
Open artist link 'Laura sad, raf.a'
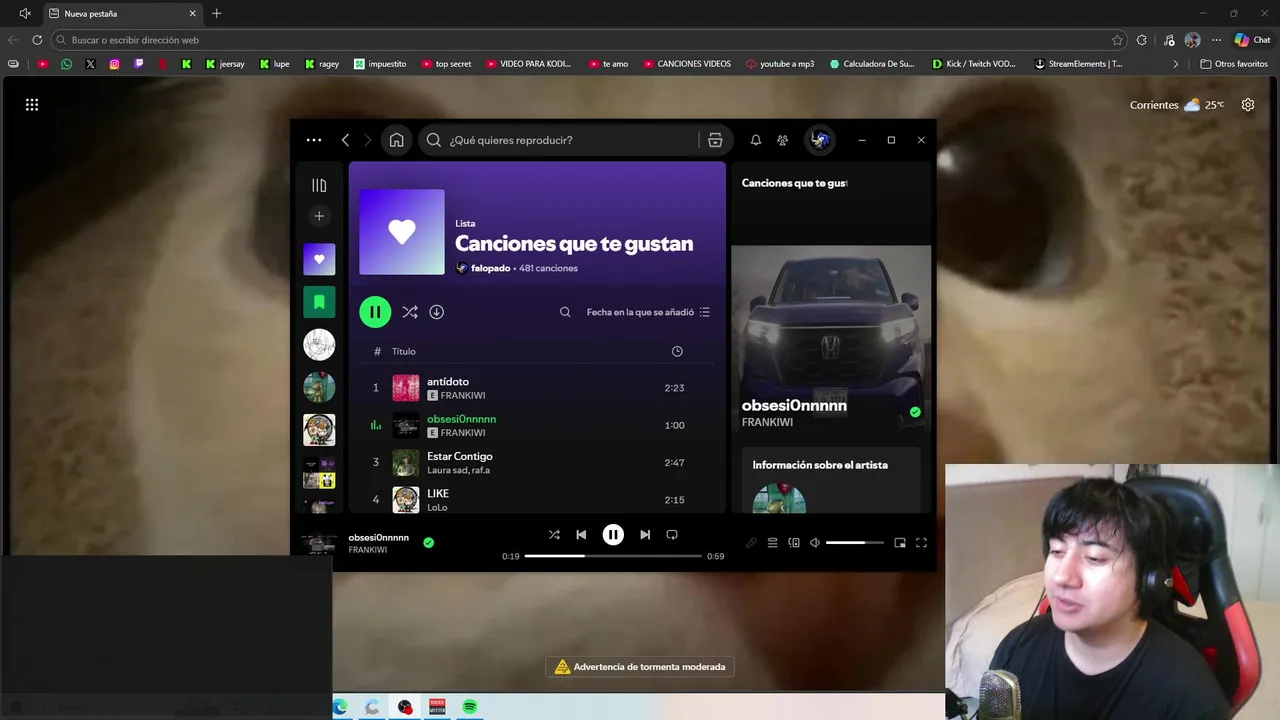click(x=458, y=470)
